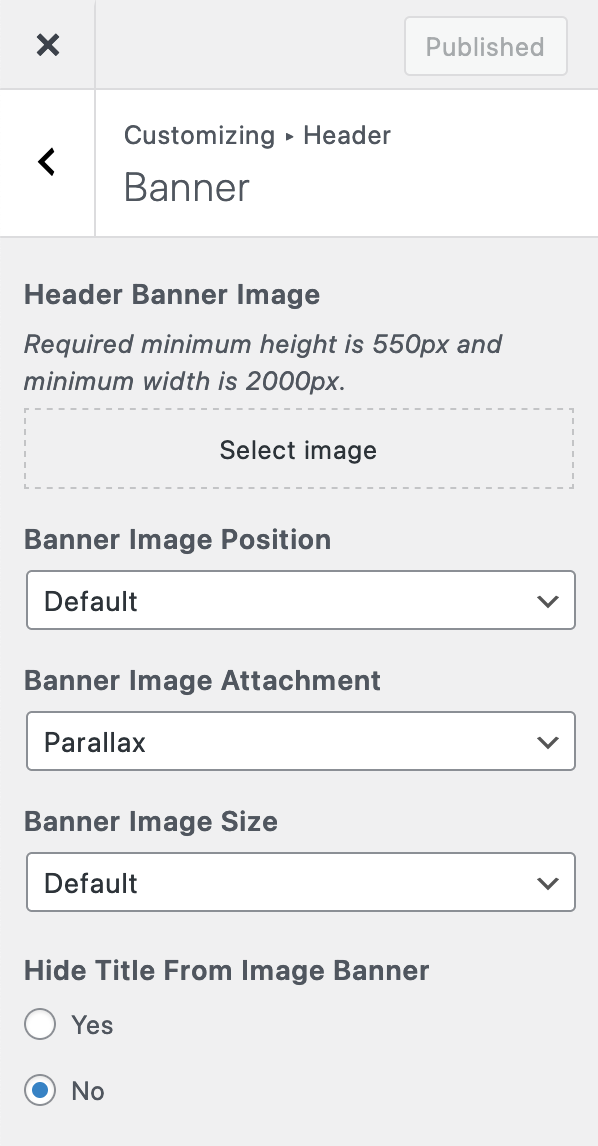Click the chevron arrow on the Parallax select
The width and height of the screenshot is (598, 1146).
tap(548, 742)
